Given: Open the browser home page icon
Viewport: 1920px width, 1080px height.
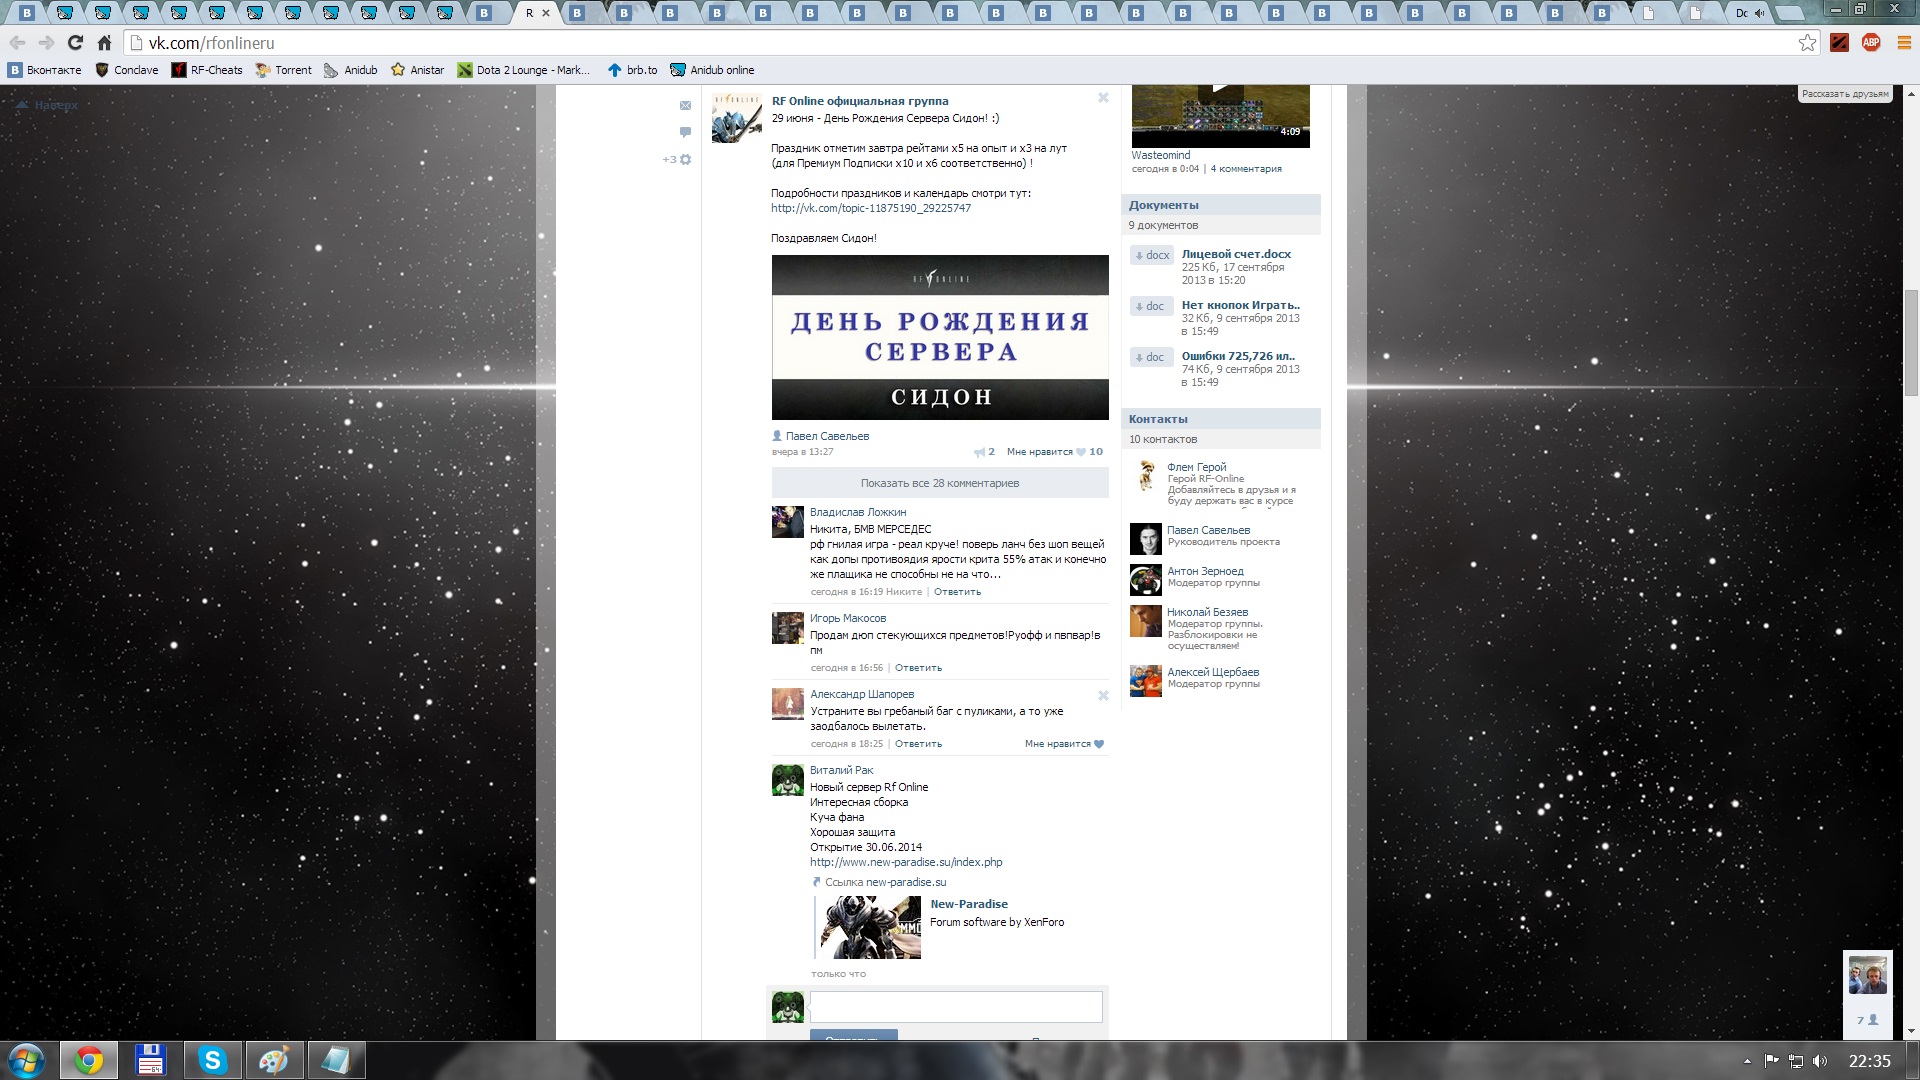Looking at the screenshot, I should (104, 43).
